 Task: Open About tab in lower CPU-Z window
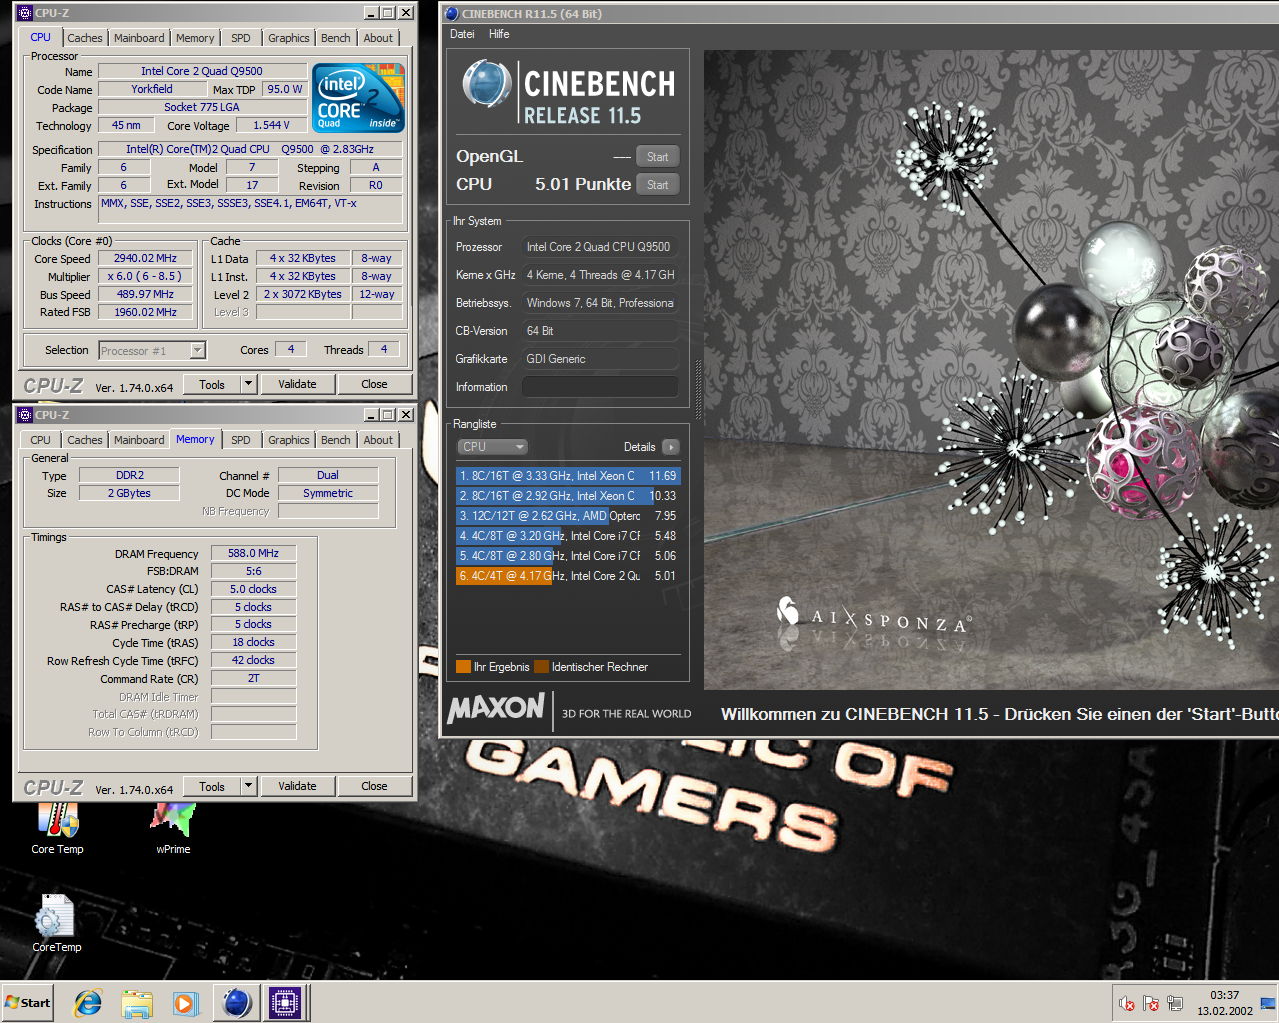point(378,440)
